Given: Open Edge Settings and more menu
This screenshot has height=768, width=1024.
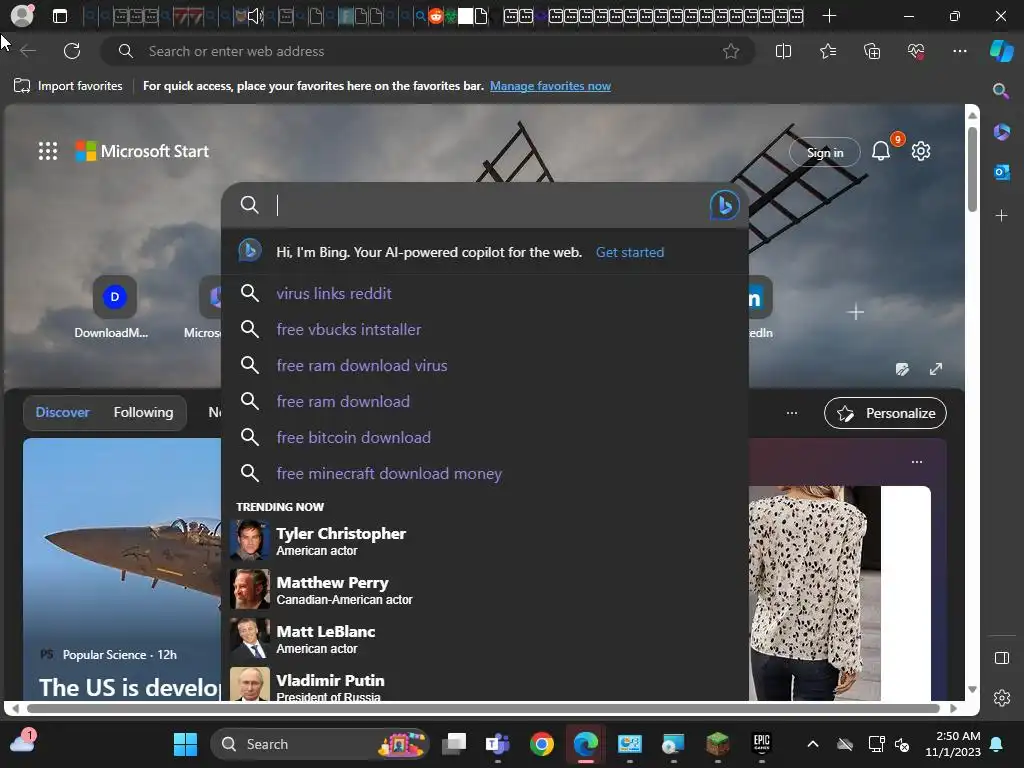Looking at the screenshot, I should [x=959, y=51].
